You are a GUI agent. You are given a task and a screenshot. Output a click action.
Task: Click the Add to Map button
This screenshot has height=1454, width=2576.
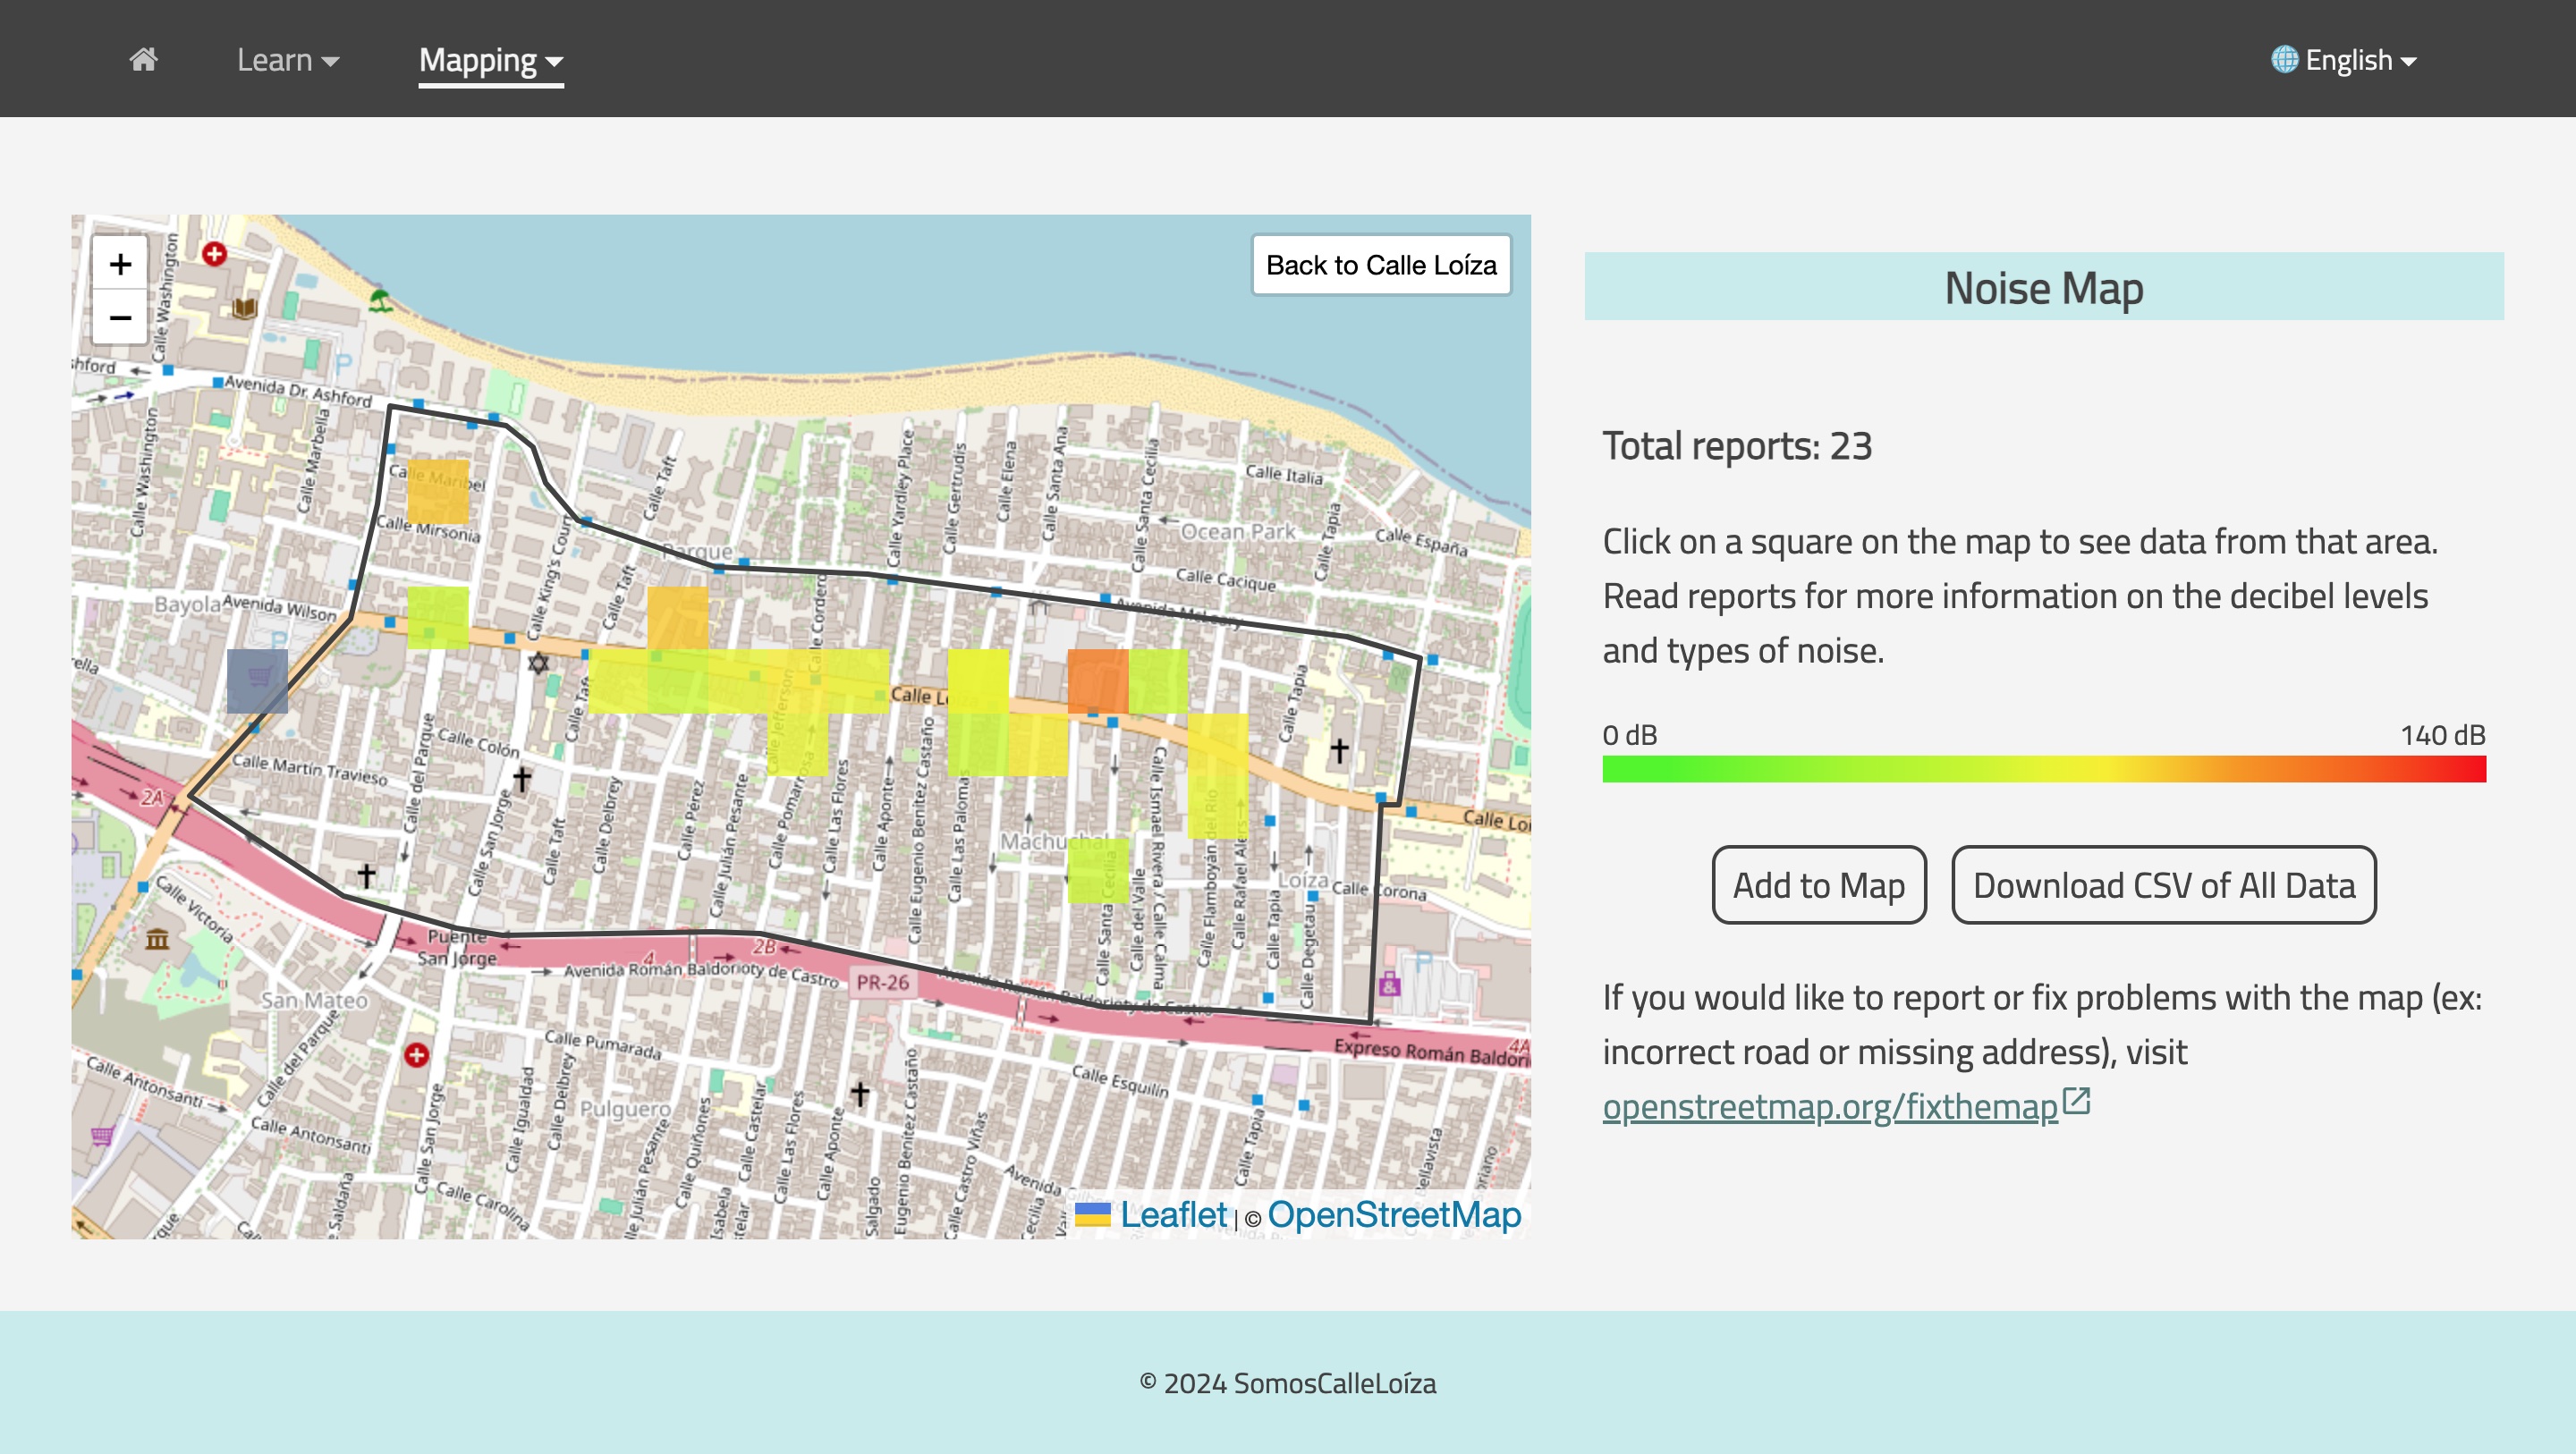[x=1818, y=885]
